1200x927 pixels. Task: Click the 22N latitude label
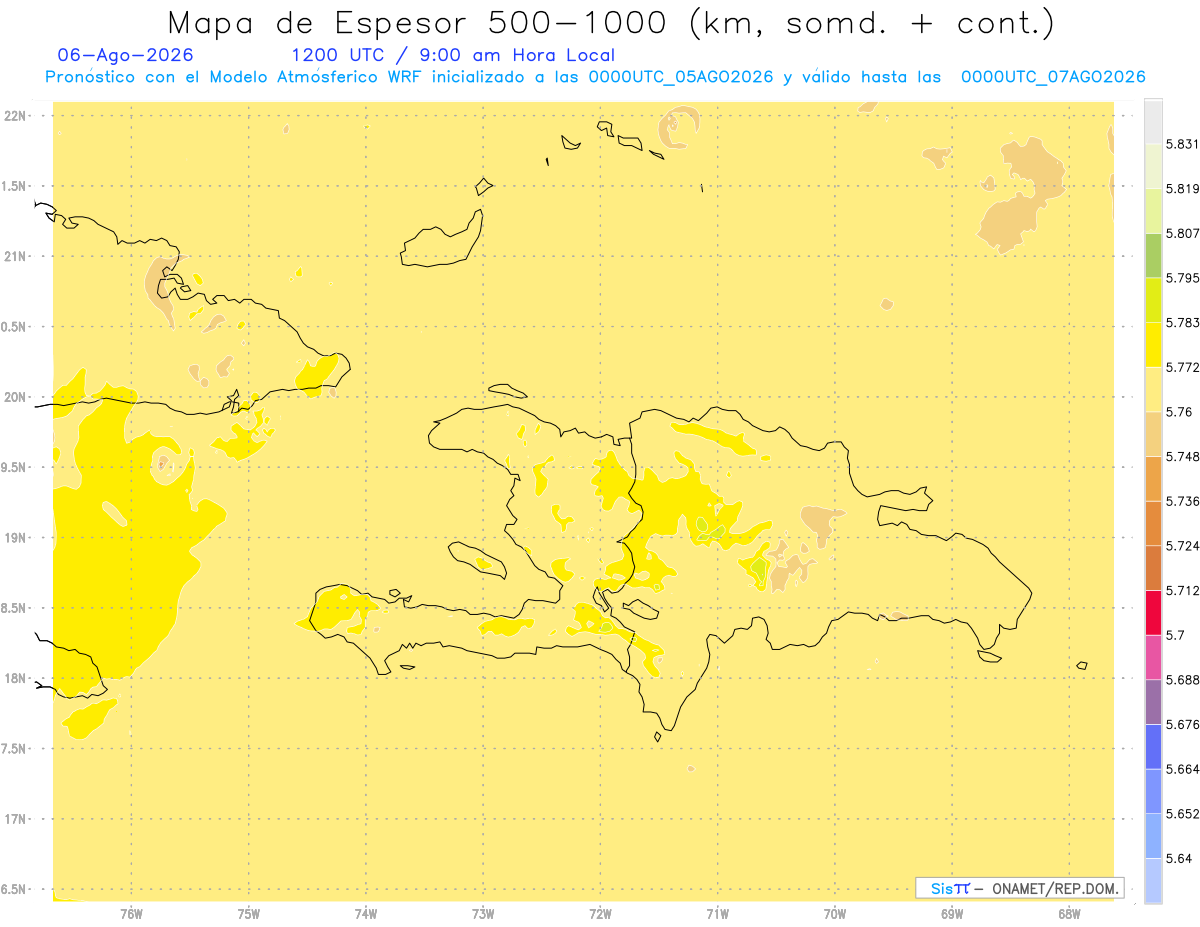click(17, 116)
